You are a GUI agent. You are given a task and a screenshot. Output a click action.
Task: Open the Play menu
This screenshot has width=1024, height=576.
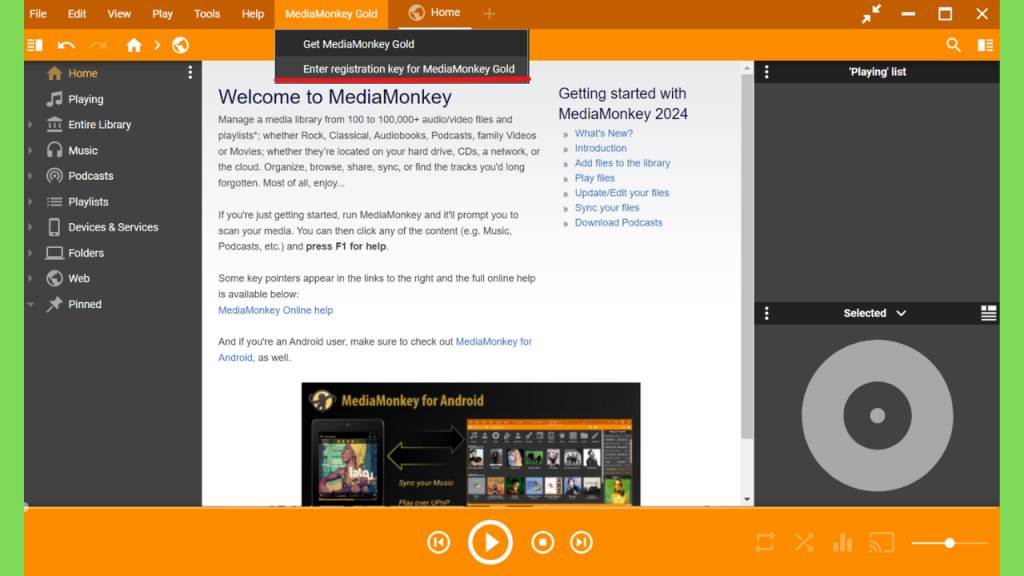163,14
